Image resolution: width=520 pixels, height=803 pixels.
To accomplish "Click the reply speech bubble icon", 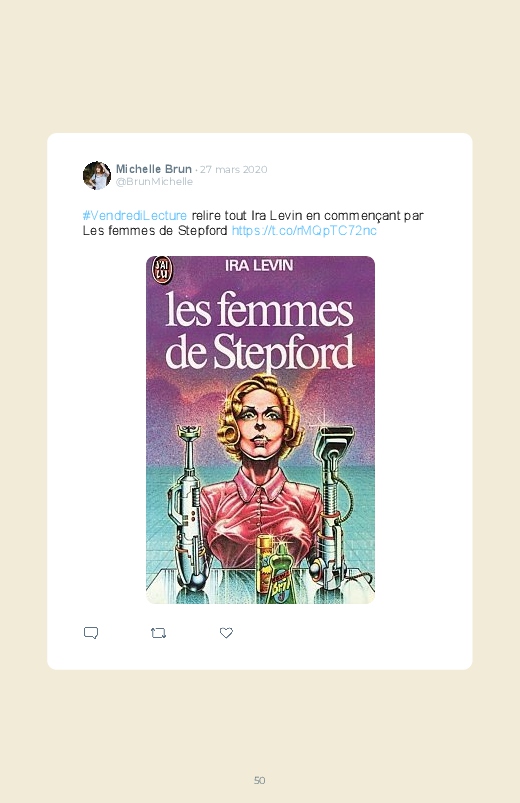I will [91, 633].
